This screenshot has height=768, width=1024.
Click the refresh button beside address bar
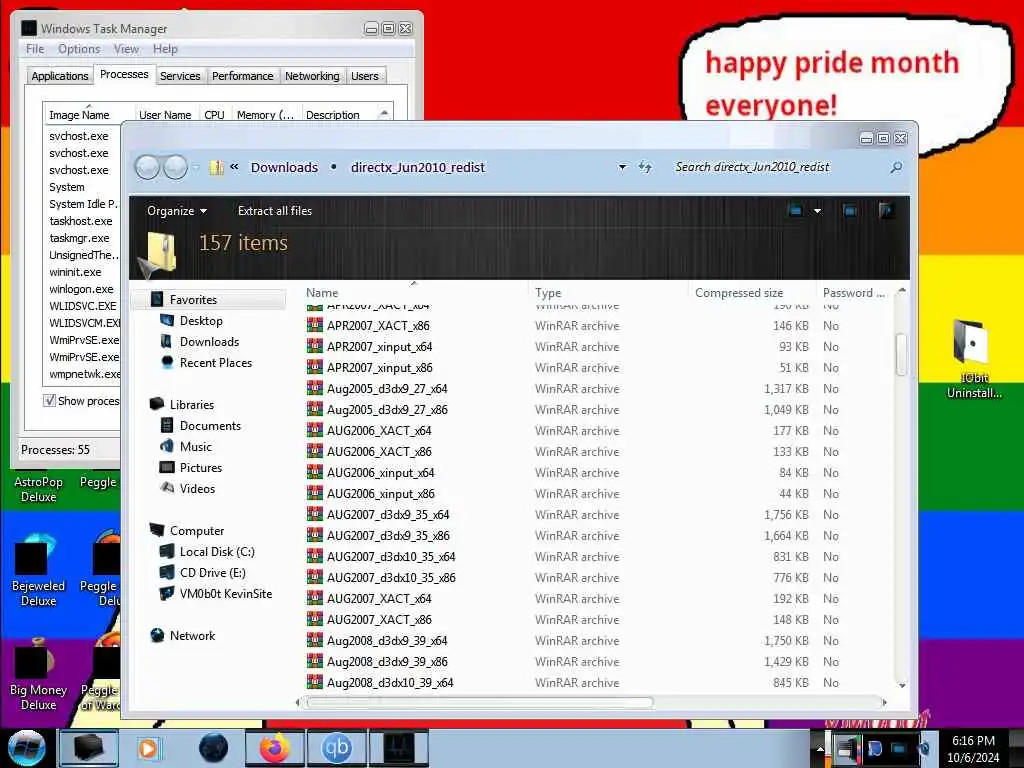(x=645, y=167)
